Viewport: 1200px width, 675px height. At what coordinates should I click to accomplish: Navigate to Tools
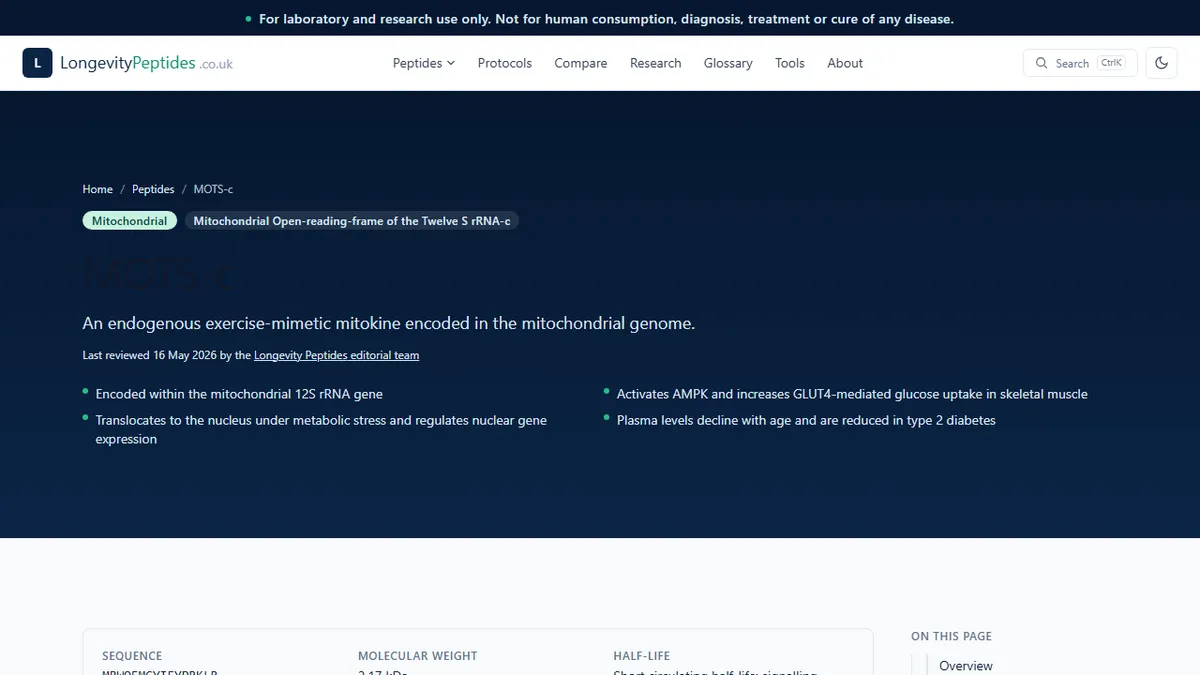click(x=790, y=63)
